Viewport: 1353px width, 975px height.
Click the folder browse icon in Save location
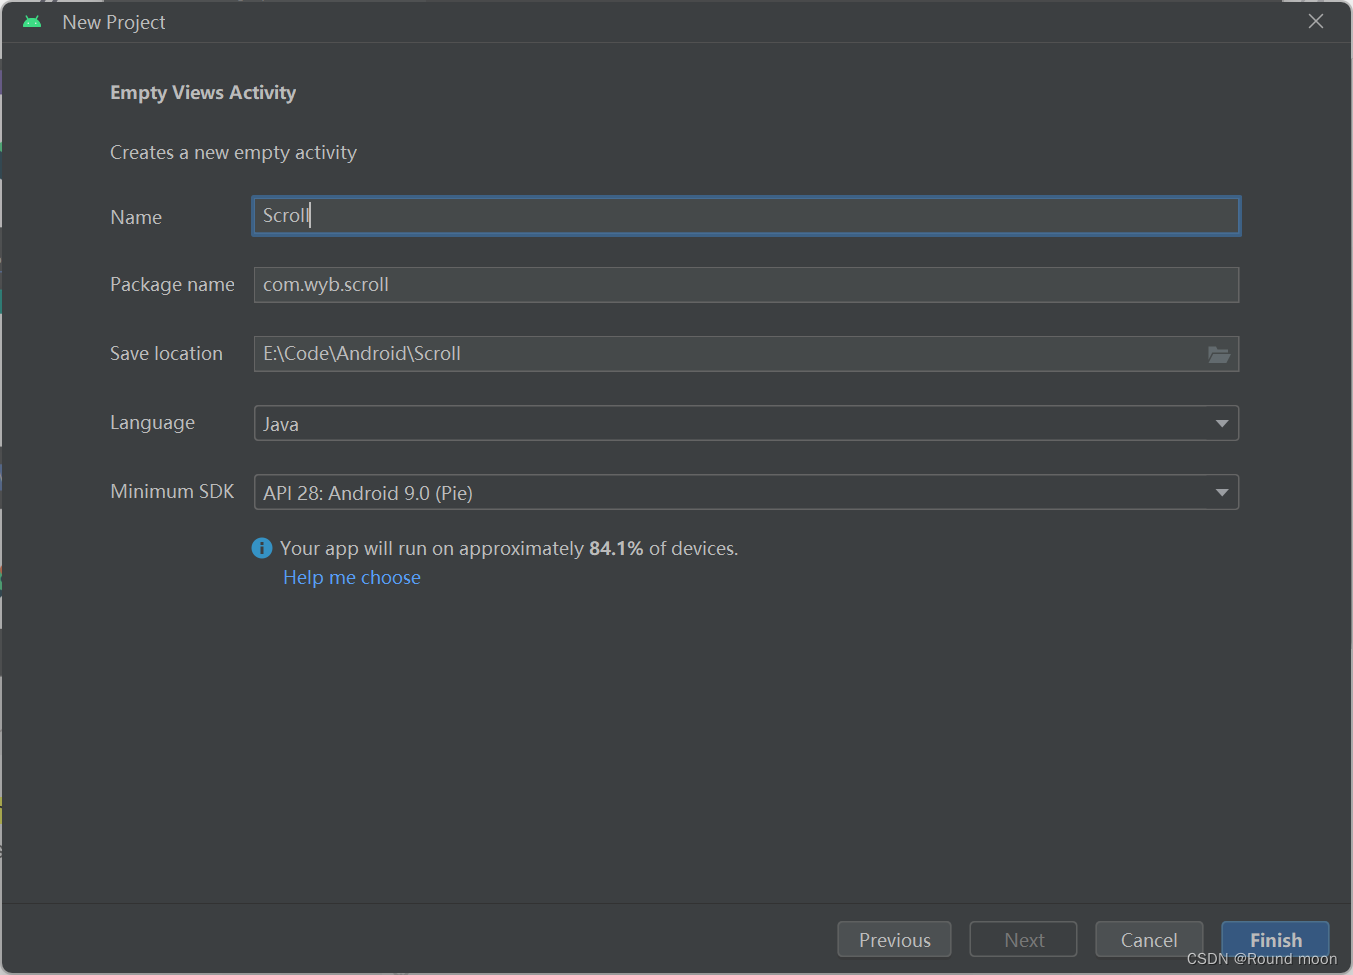tap(1218, 354)
